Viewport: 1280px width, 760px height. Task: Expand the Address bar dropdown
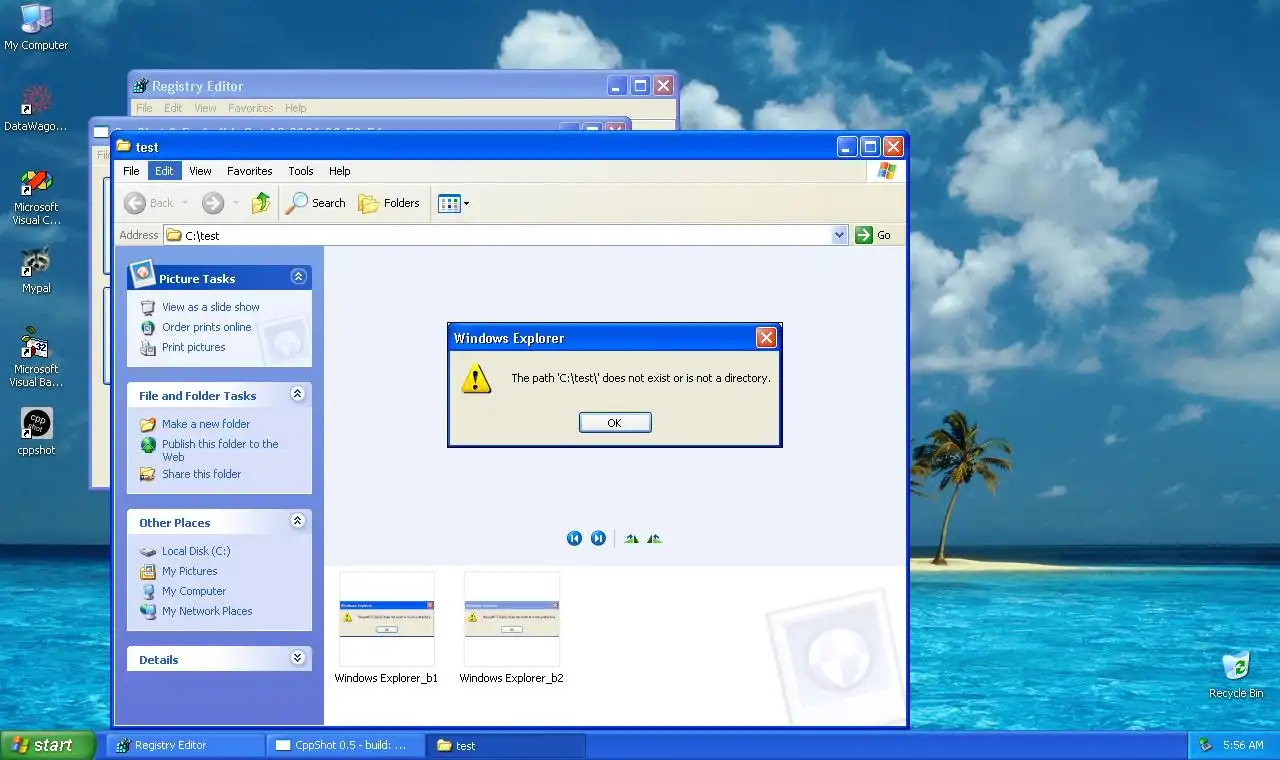(839, 235)
